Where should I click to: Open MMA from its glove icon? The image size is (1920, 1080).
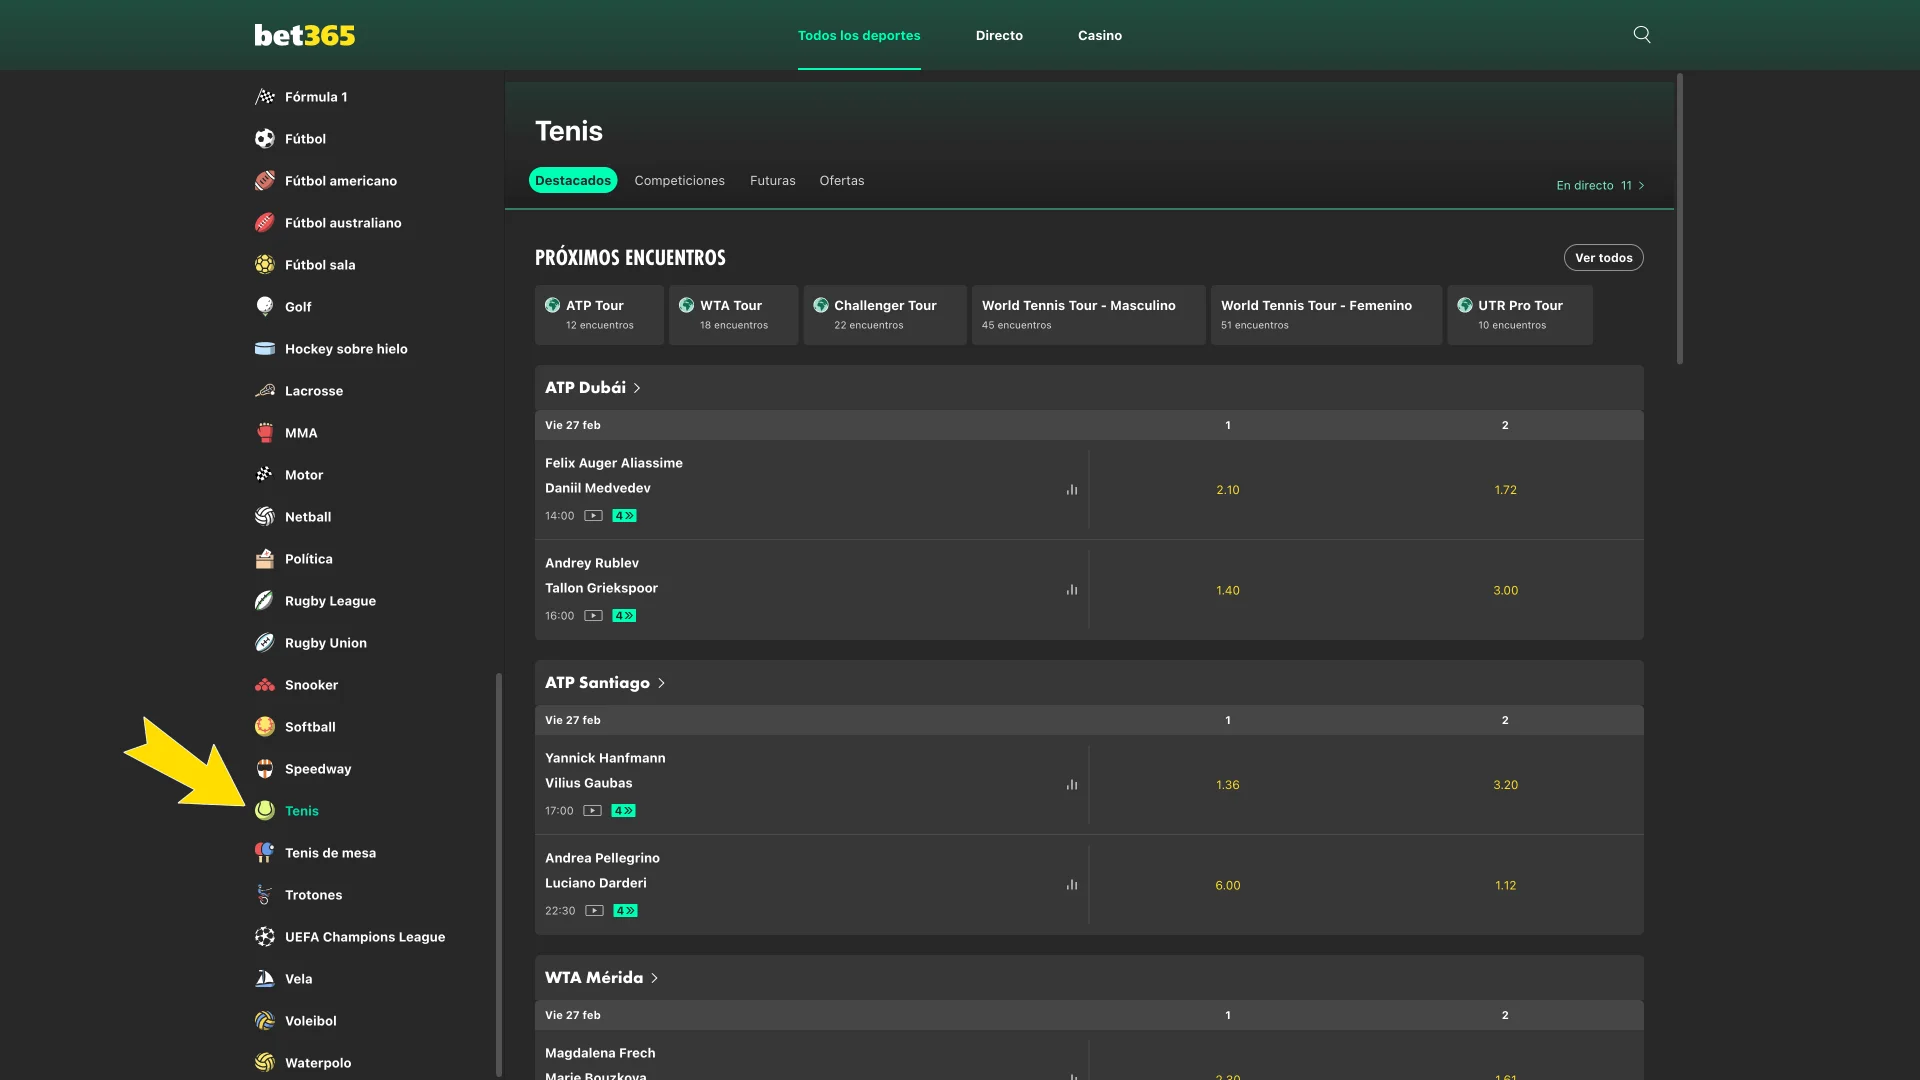click(x=264, y=433)
